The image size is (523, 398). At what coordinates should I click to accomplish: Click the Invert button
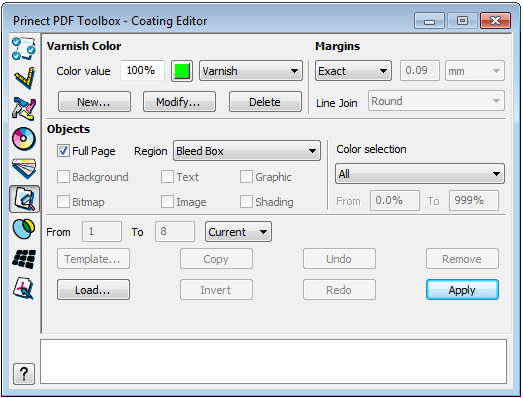(216, 290)
